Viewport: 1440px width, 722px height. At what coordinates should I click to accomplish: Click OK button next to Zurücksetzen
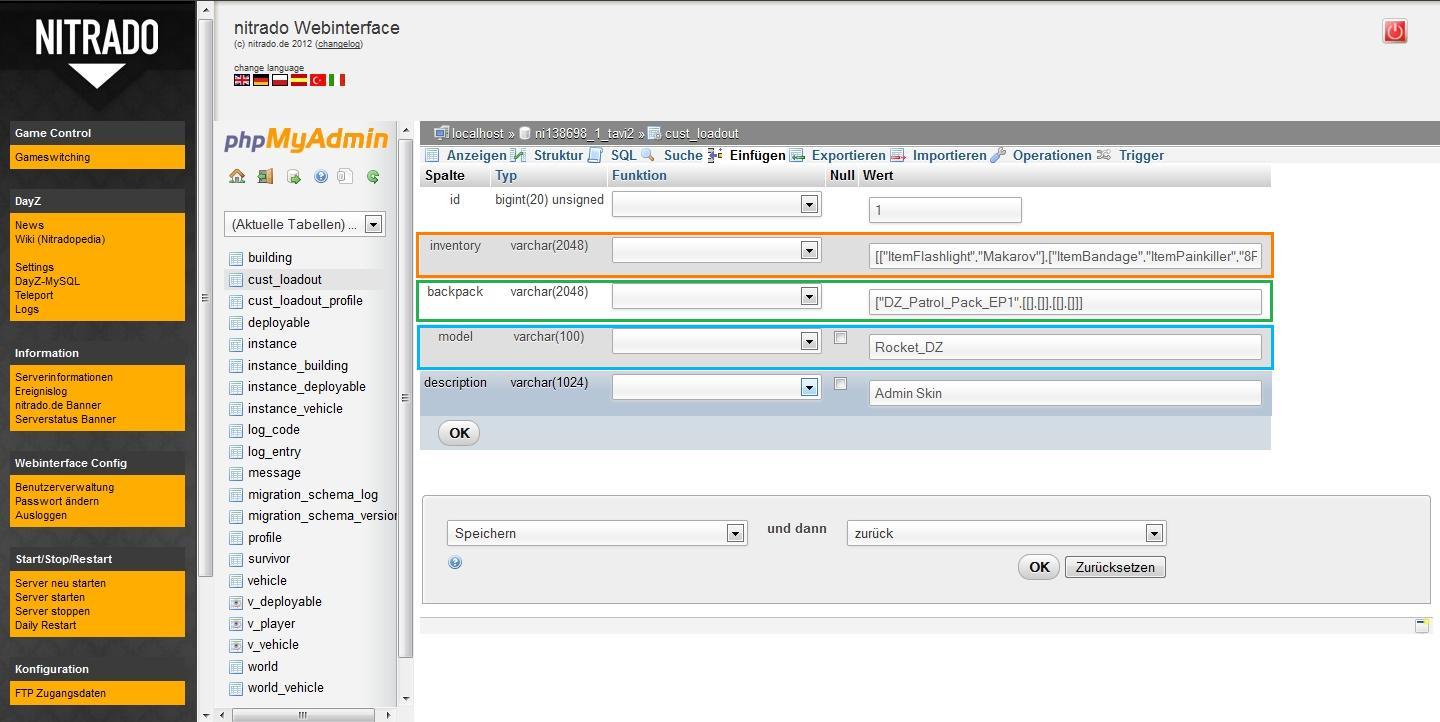pyautogui.click(x=1039, y=567)
